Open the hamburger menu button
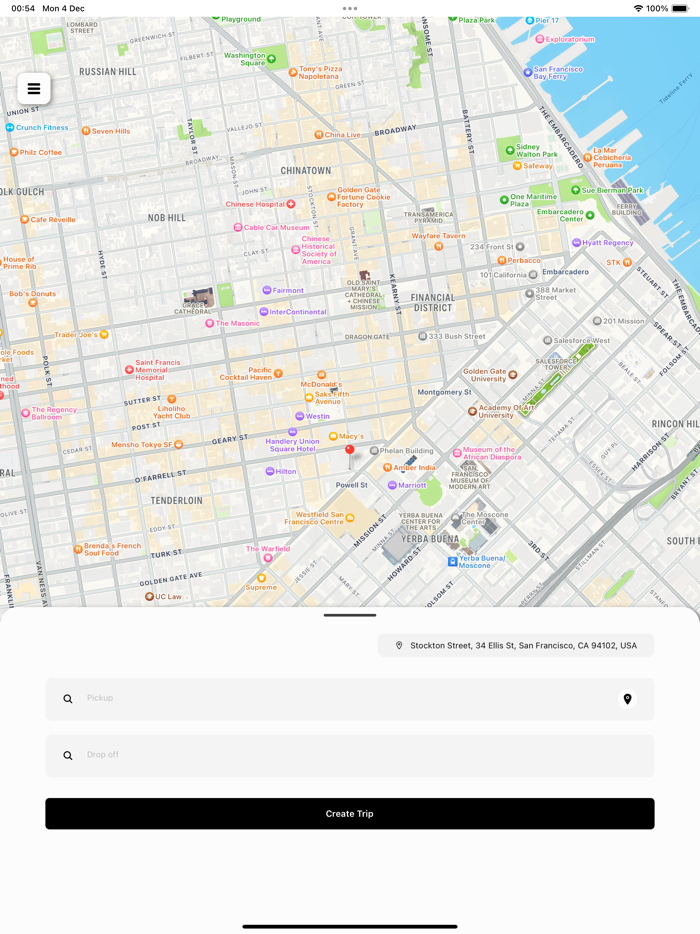 tap(34, 89)
